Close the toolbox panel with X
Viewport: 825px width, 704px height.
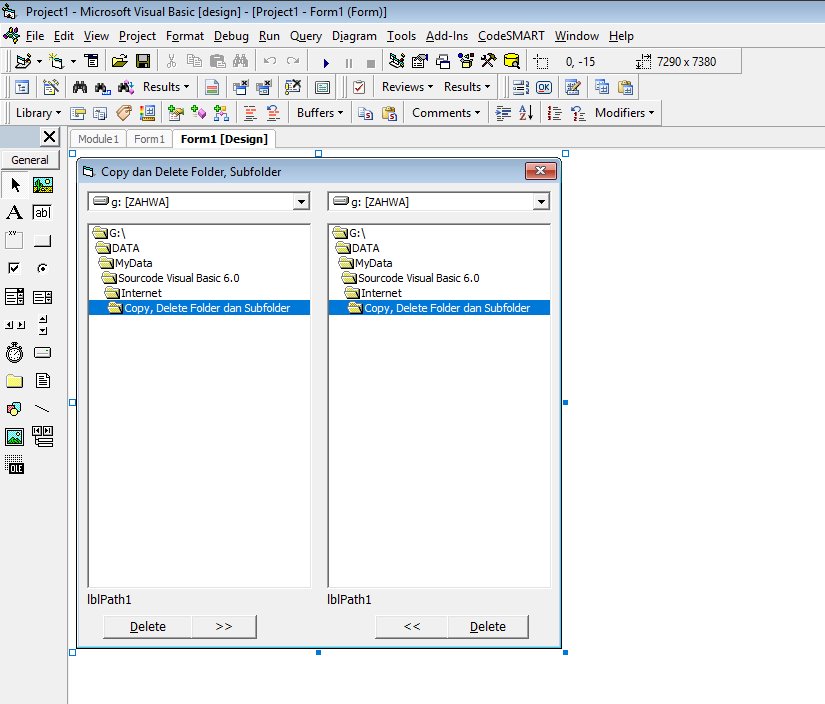click(x=49, y=137)
